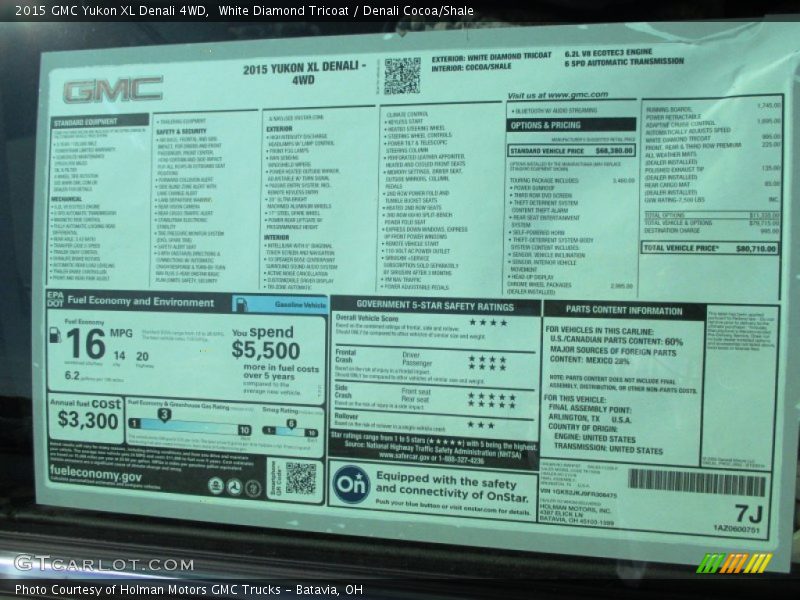This screenshot has width=800, height=600.
Task: Click 'STANDARD VEHICLE PRICE $68,380.00'
Action: click(572, 151)
